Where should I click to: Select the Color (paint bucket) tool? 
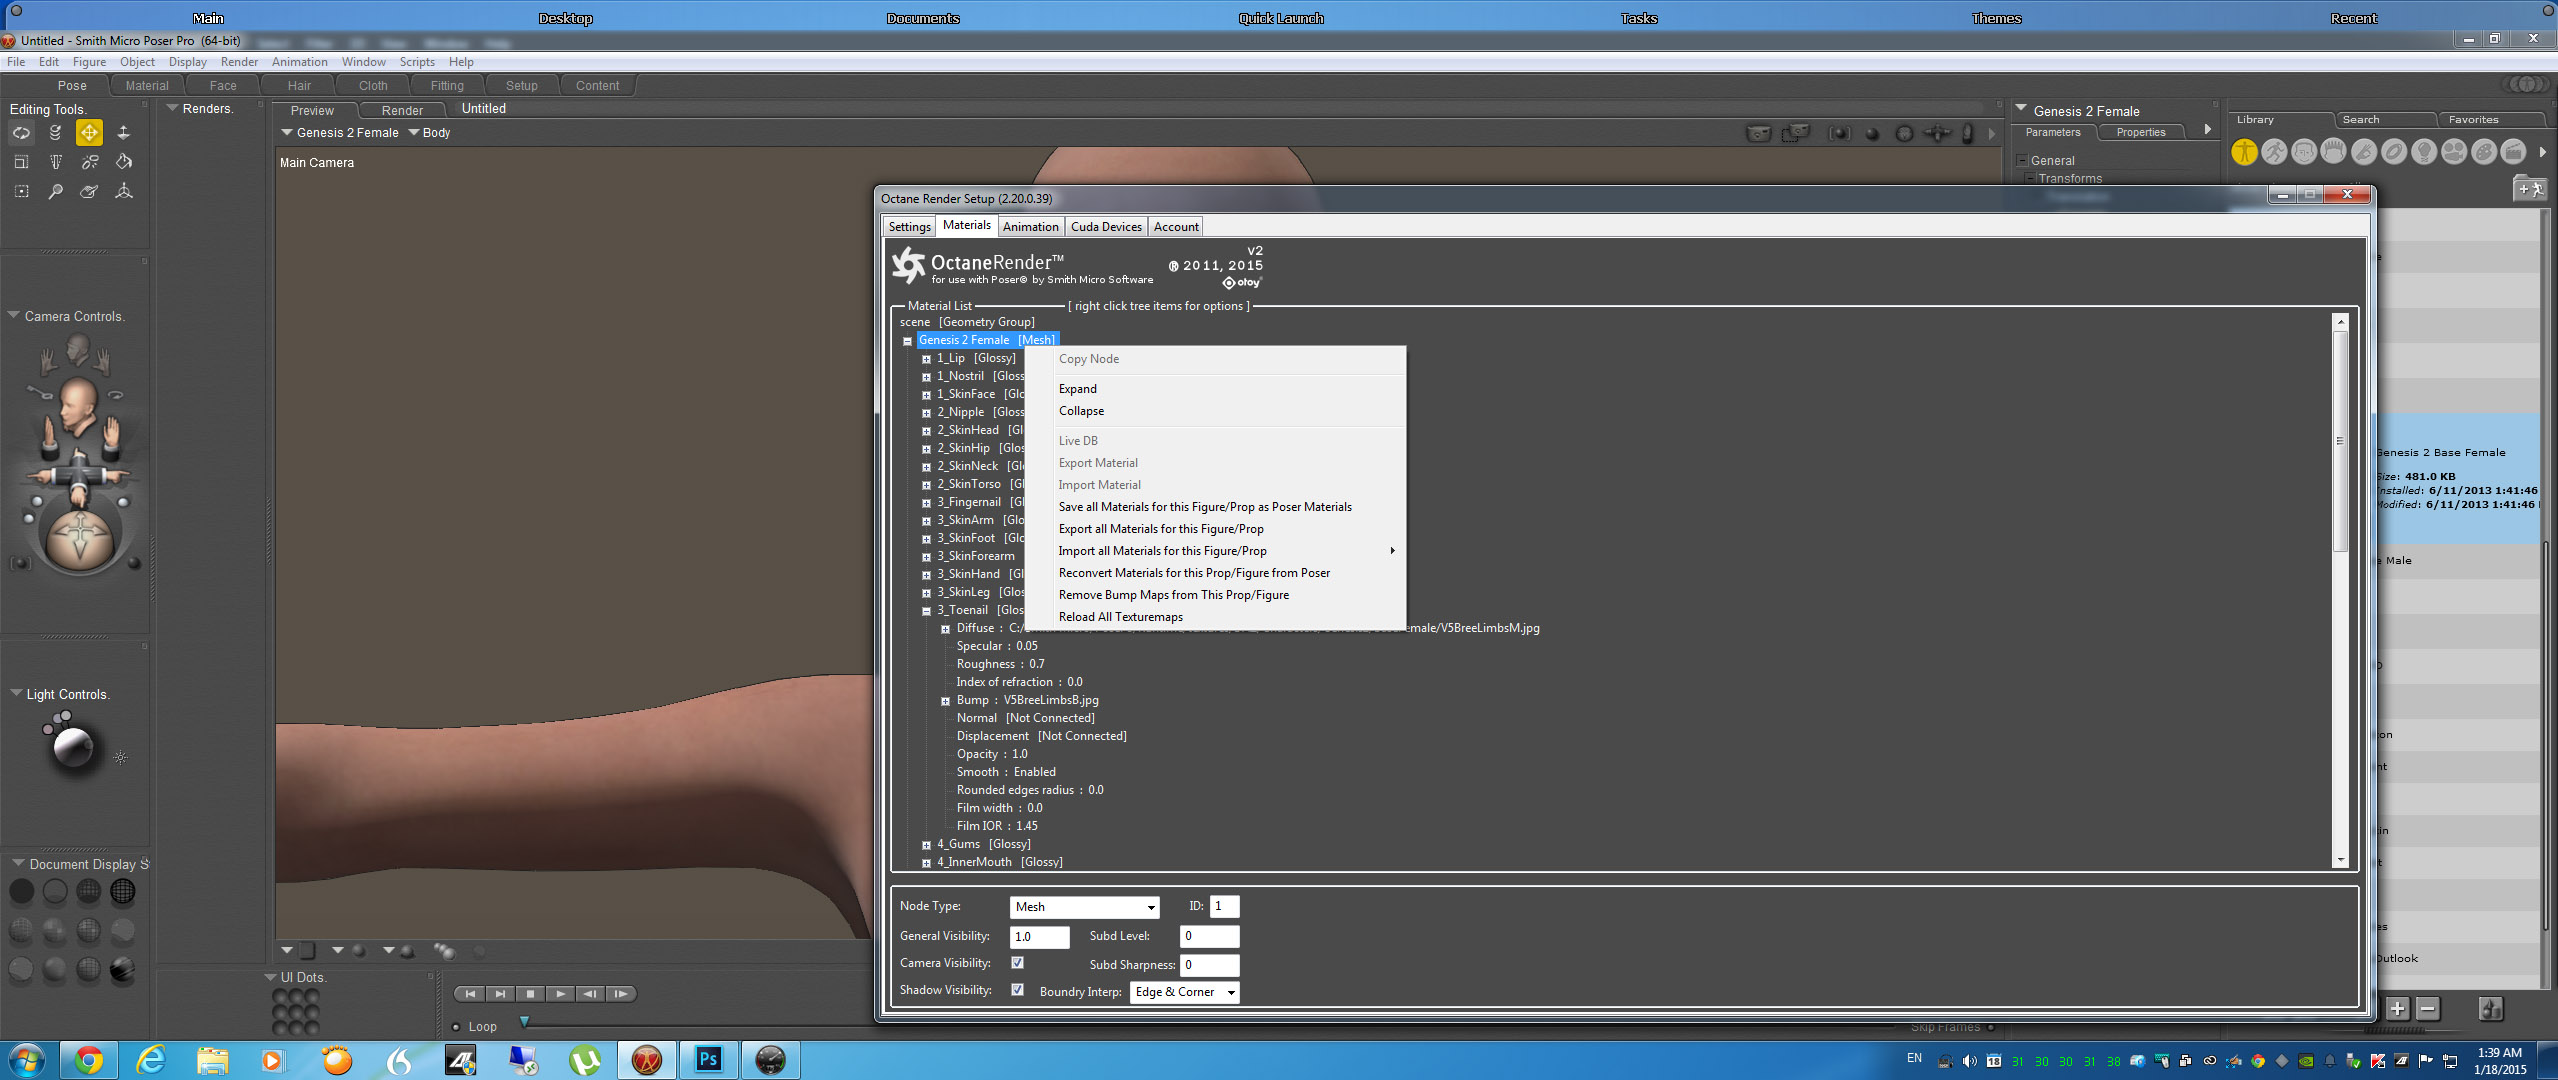coord(123,162)
